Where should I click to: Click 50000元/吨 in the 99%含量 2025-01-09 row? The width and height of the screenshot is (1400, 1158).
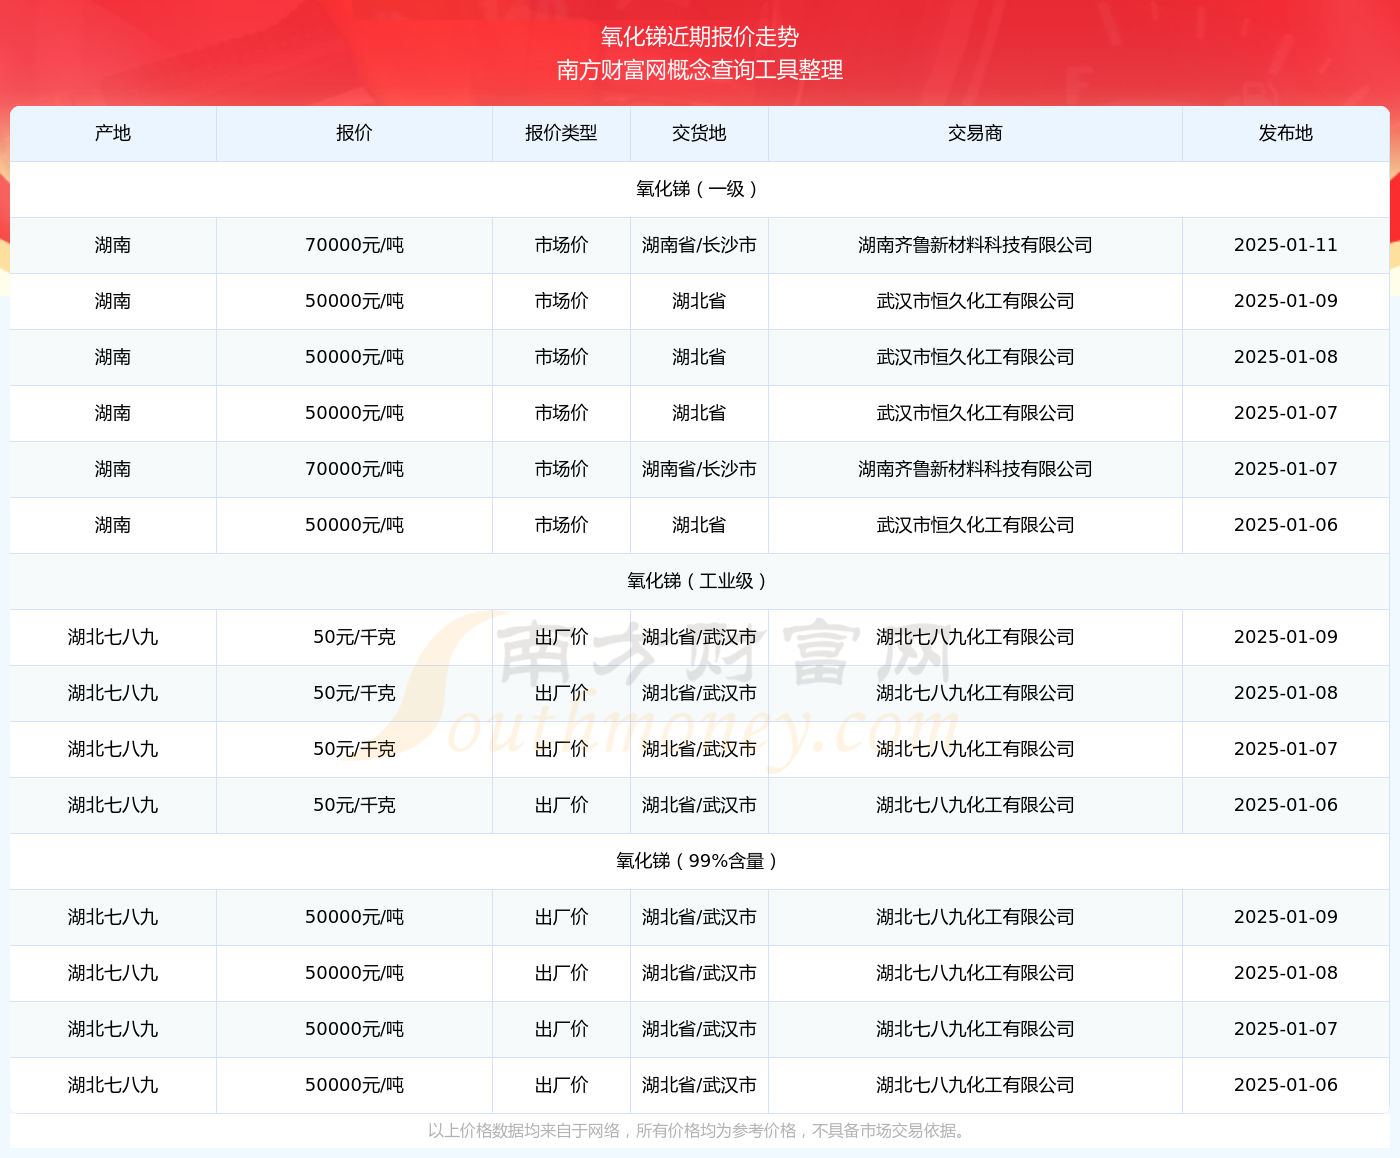[354, 917]
